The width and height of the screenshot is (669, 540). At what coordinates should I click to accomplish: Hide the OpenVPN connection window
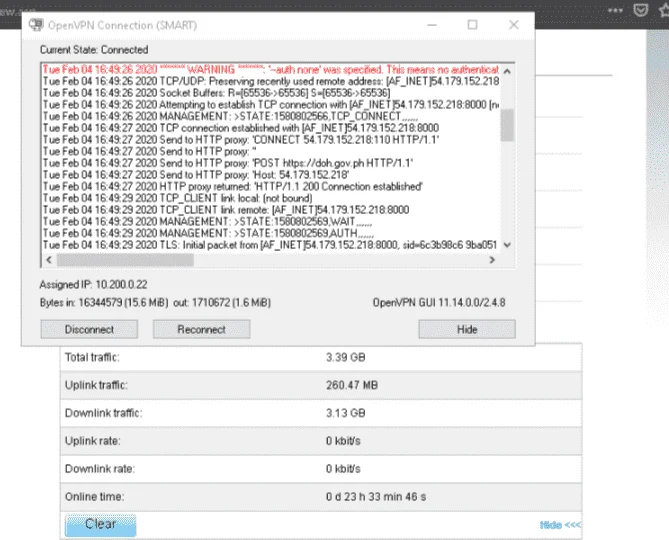pyautogui.click(x=467, y=329)
